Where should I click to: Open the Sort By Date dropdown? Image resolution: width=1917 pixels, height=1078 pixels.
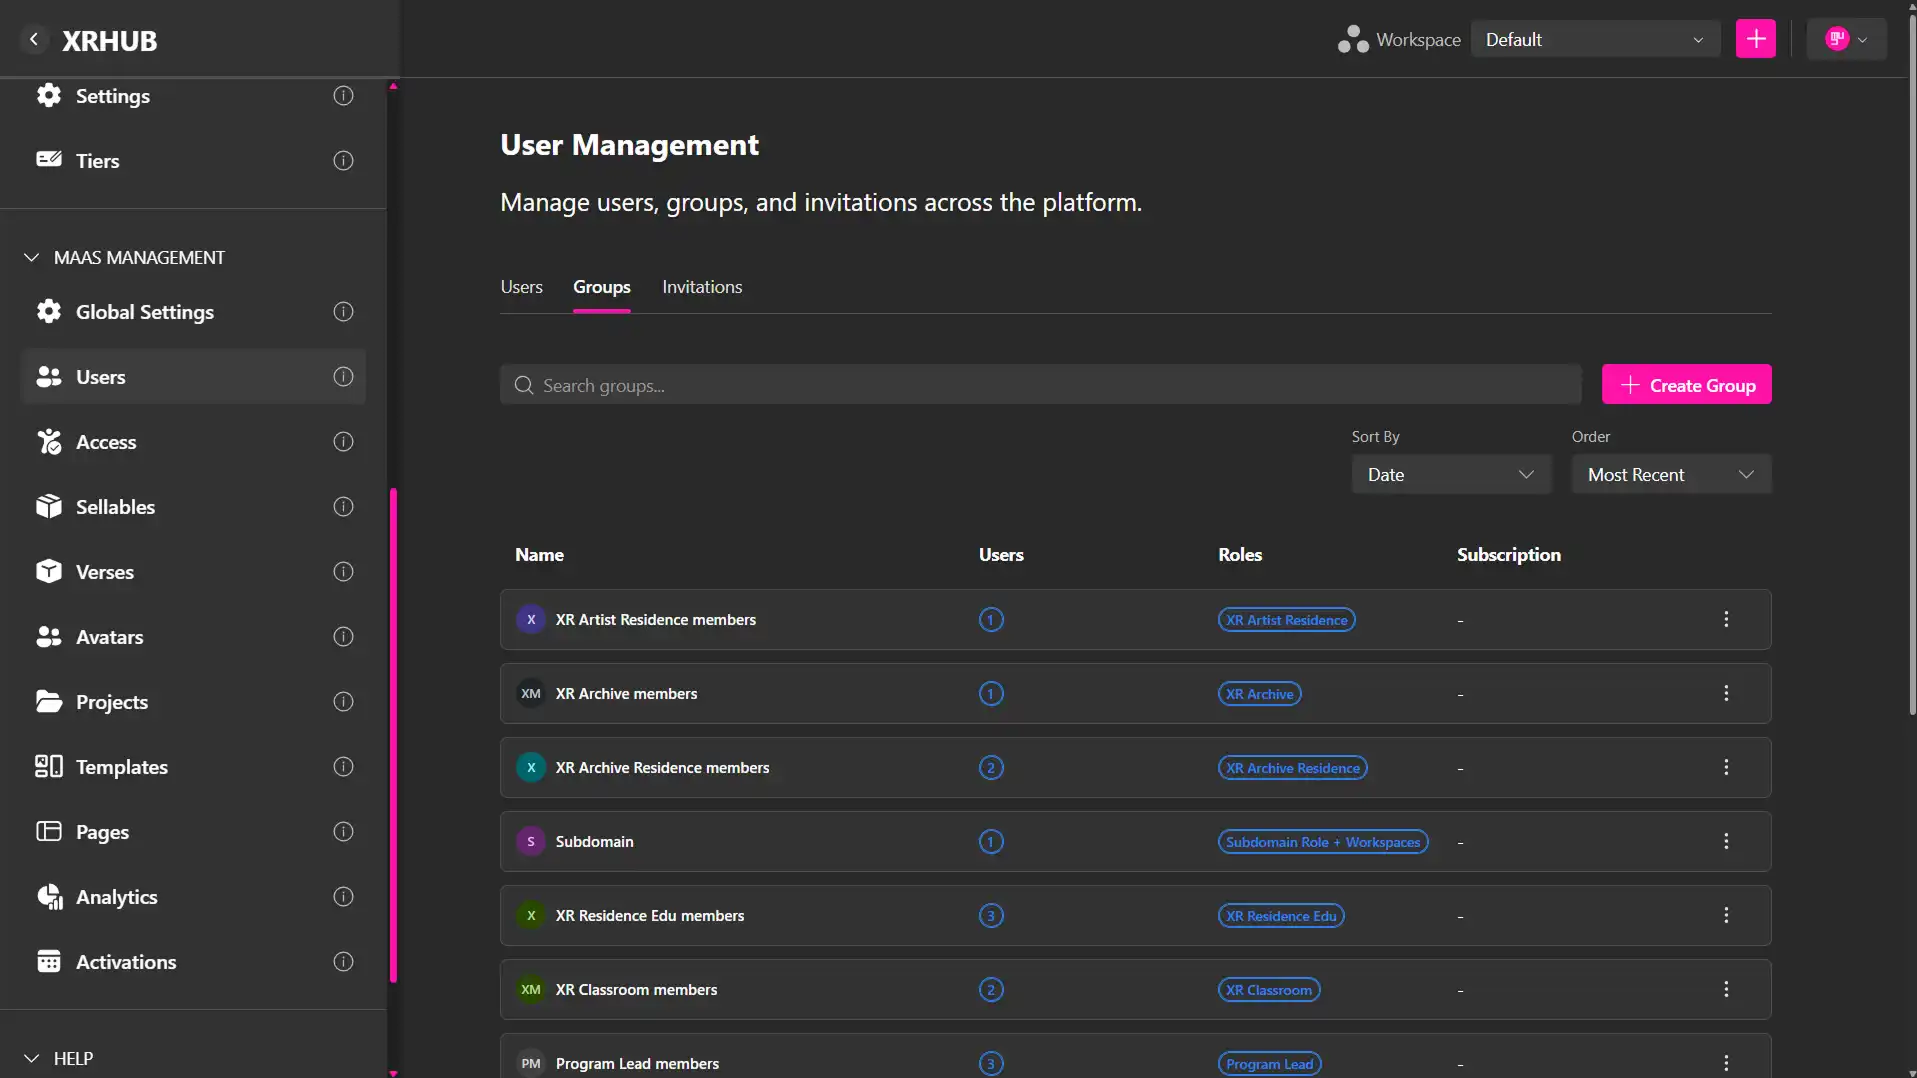click(x=1451, y=474)
